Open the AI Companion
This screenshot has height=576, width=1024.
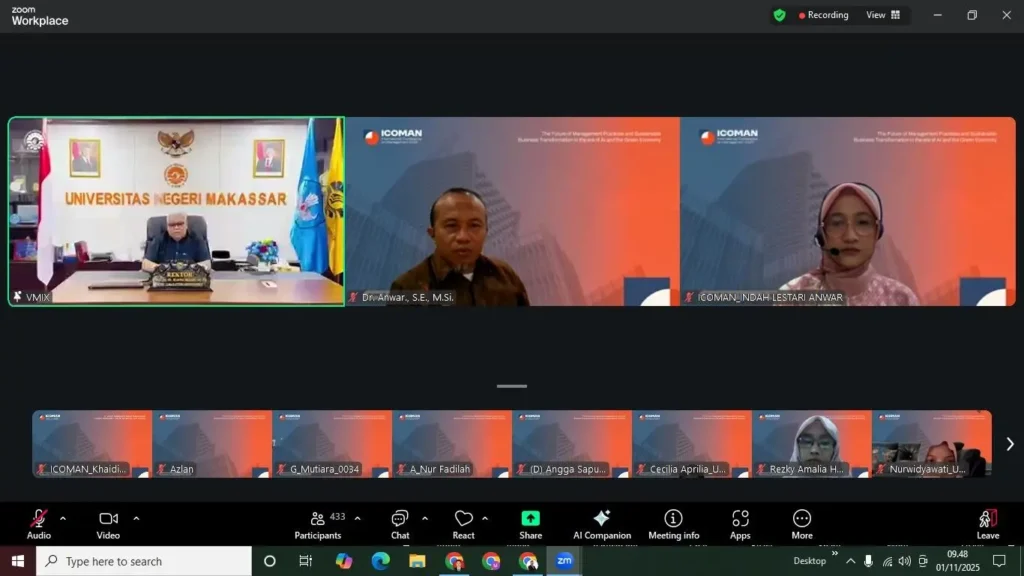tap(601, 523)
